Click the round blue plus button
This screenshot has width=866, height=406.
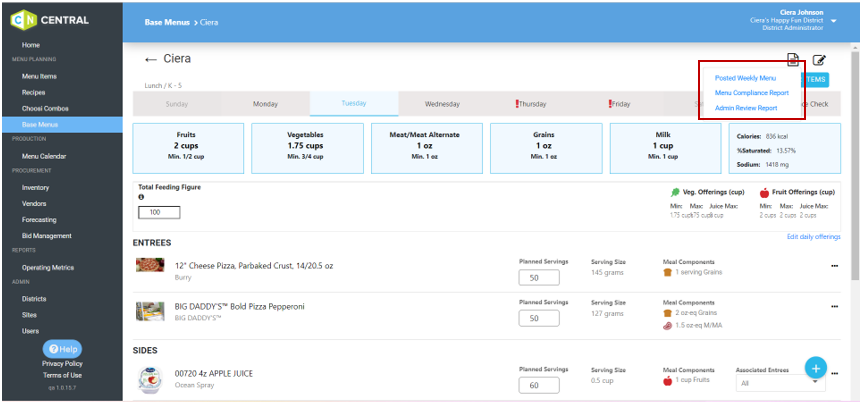(815, 367)
